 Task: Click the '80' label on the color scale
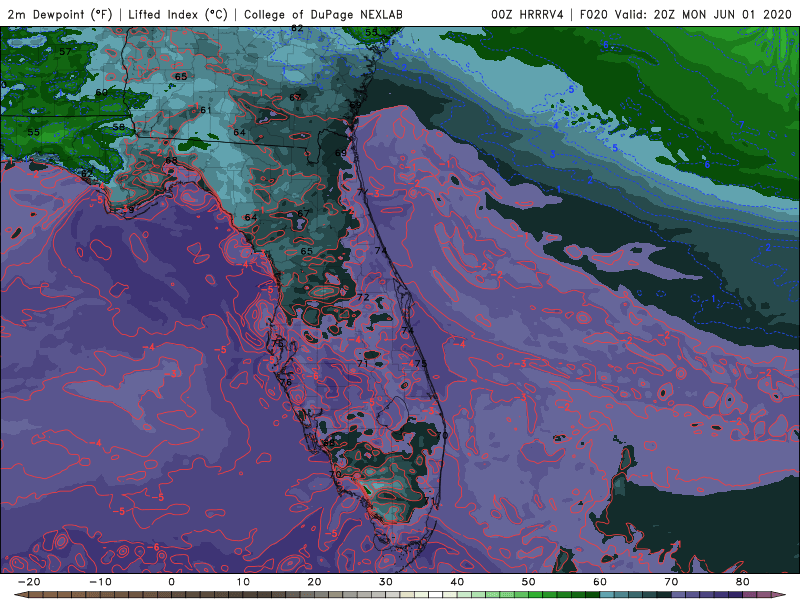pos(743,582)
